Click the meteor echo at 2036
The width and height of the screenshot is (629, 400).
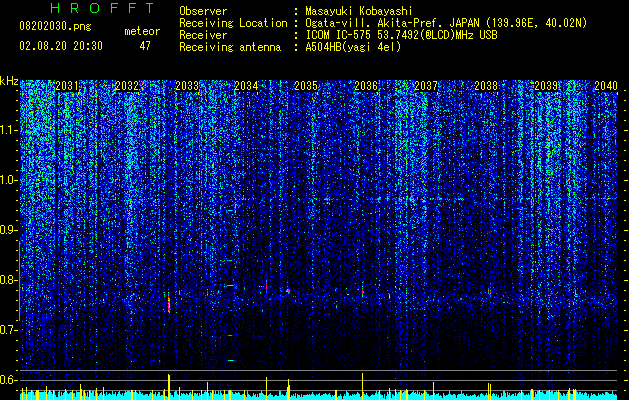tap(362, 292)
